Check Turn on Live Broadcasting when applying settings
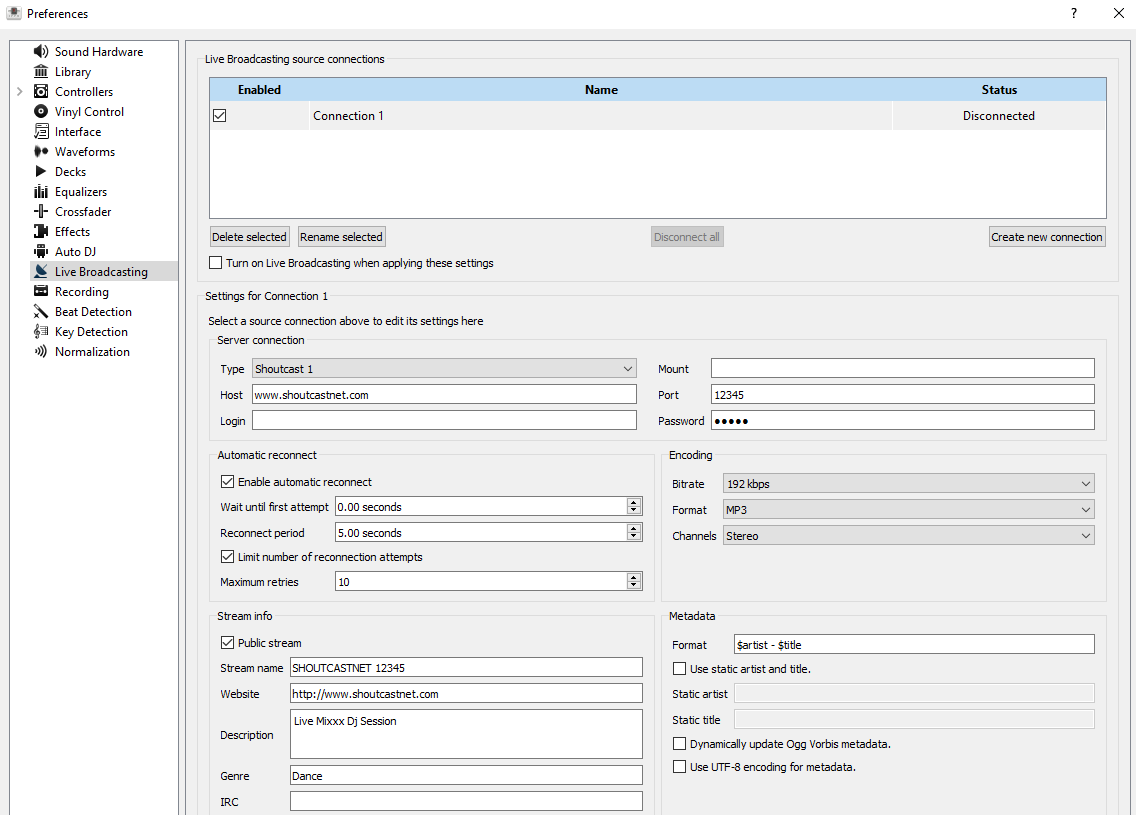Screen dimensions: 1136x815 pos(215,262)
